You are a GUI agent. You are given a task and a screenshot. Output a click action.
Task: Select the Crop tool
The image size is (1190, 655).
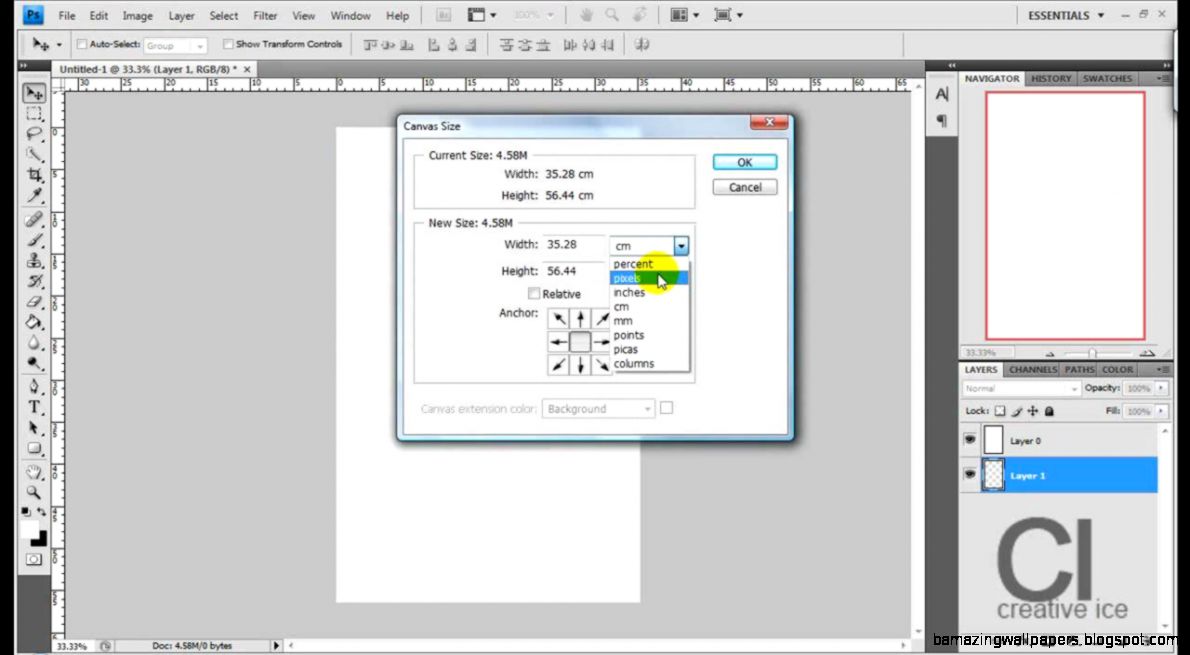pyautogui.click(x=34, y=175)
